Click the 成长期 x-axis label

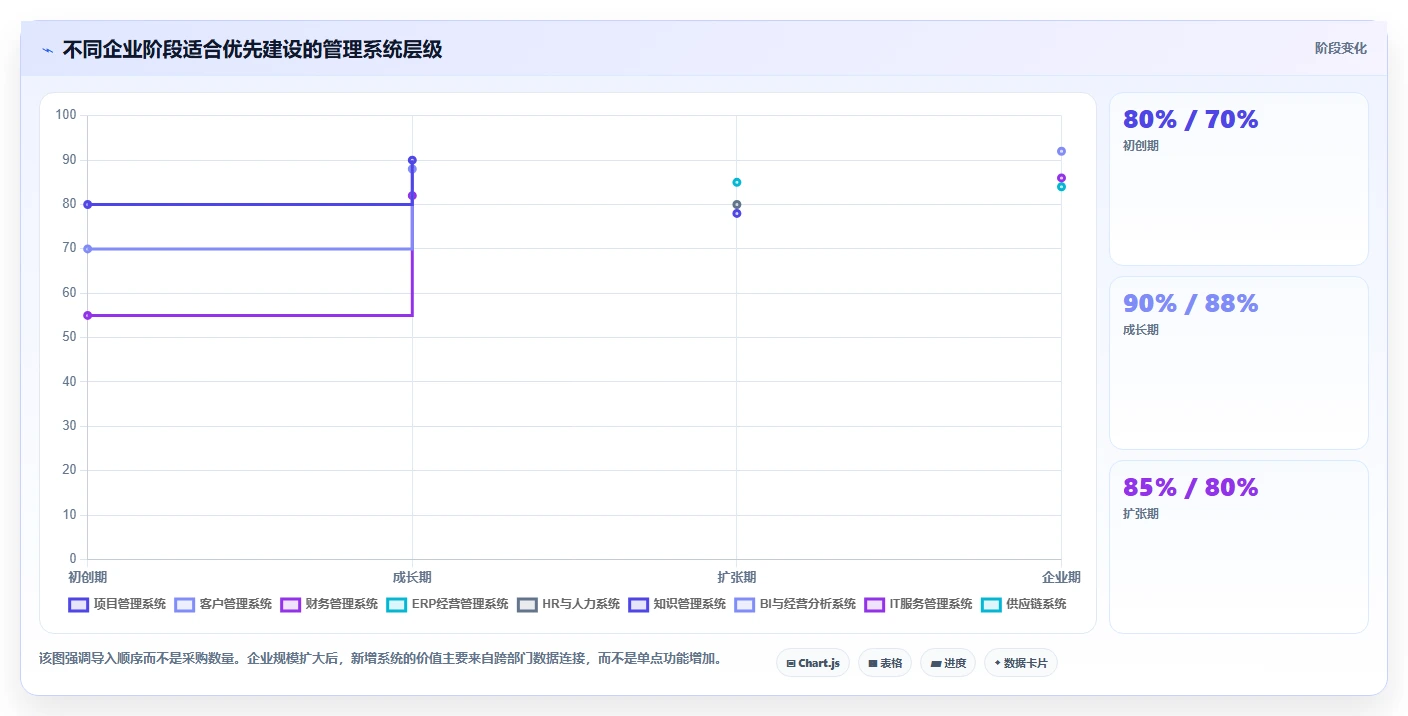(x=412, y=577)
